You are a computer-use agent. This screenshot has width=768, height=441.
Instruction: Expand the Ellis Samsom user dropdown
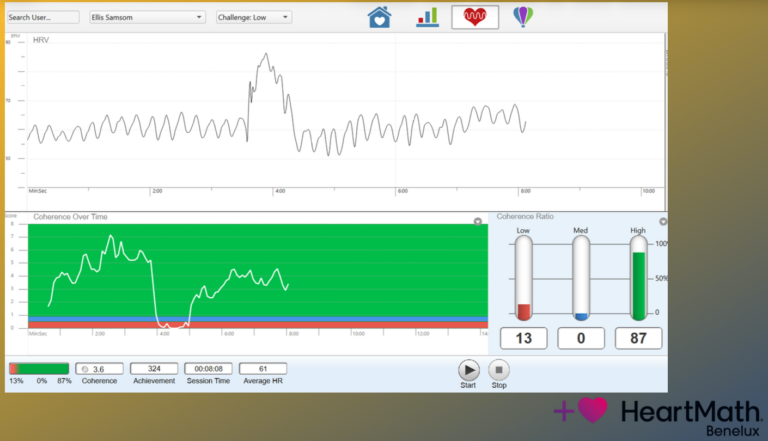click(x=147, y=17)
